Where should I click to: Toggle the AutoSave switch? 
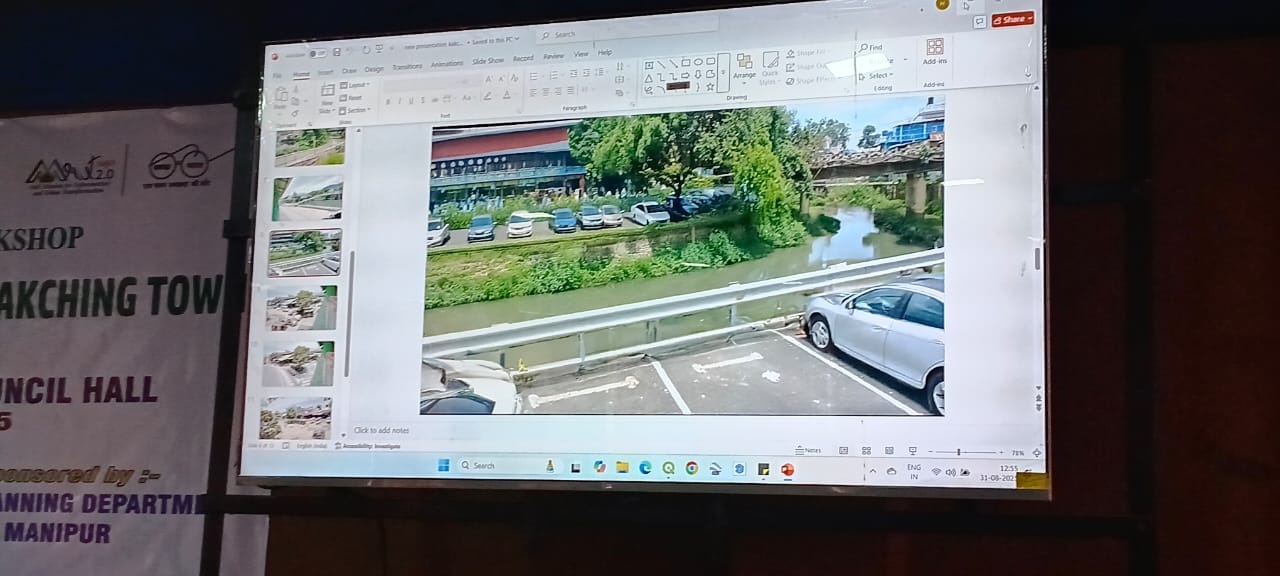[317, 53]
